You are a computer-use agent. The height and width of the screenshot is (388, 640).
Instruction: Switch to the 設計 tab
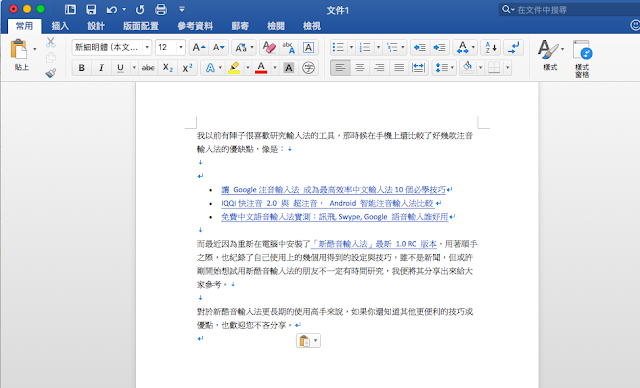click(x=96, y=26)
